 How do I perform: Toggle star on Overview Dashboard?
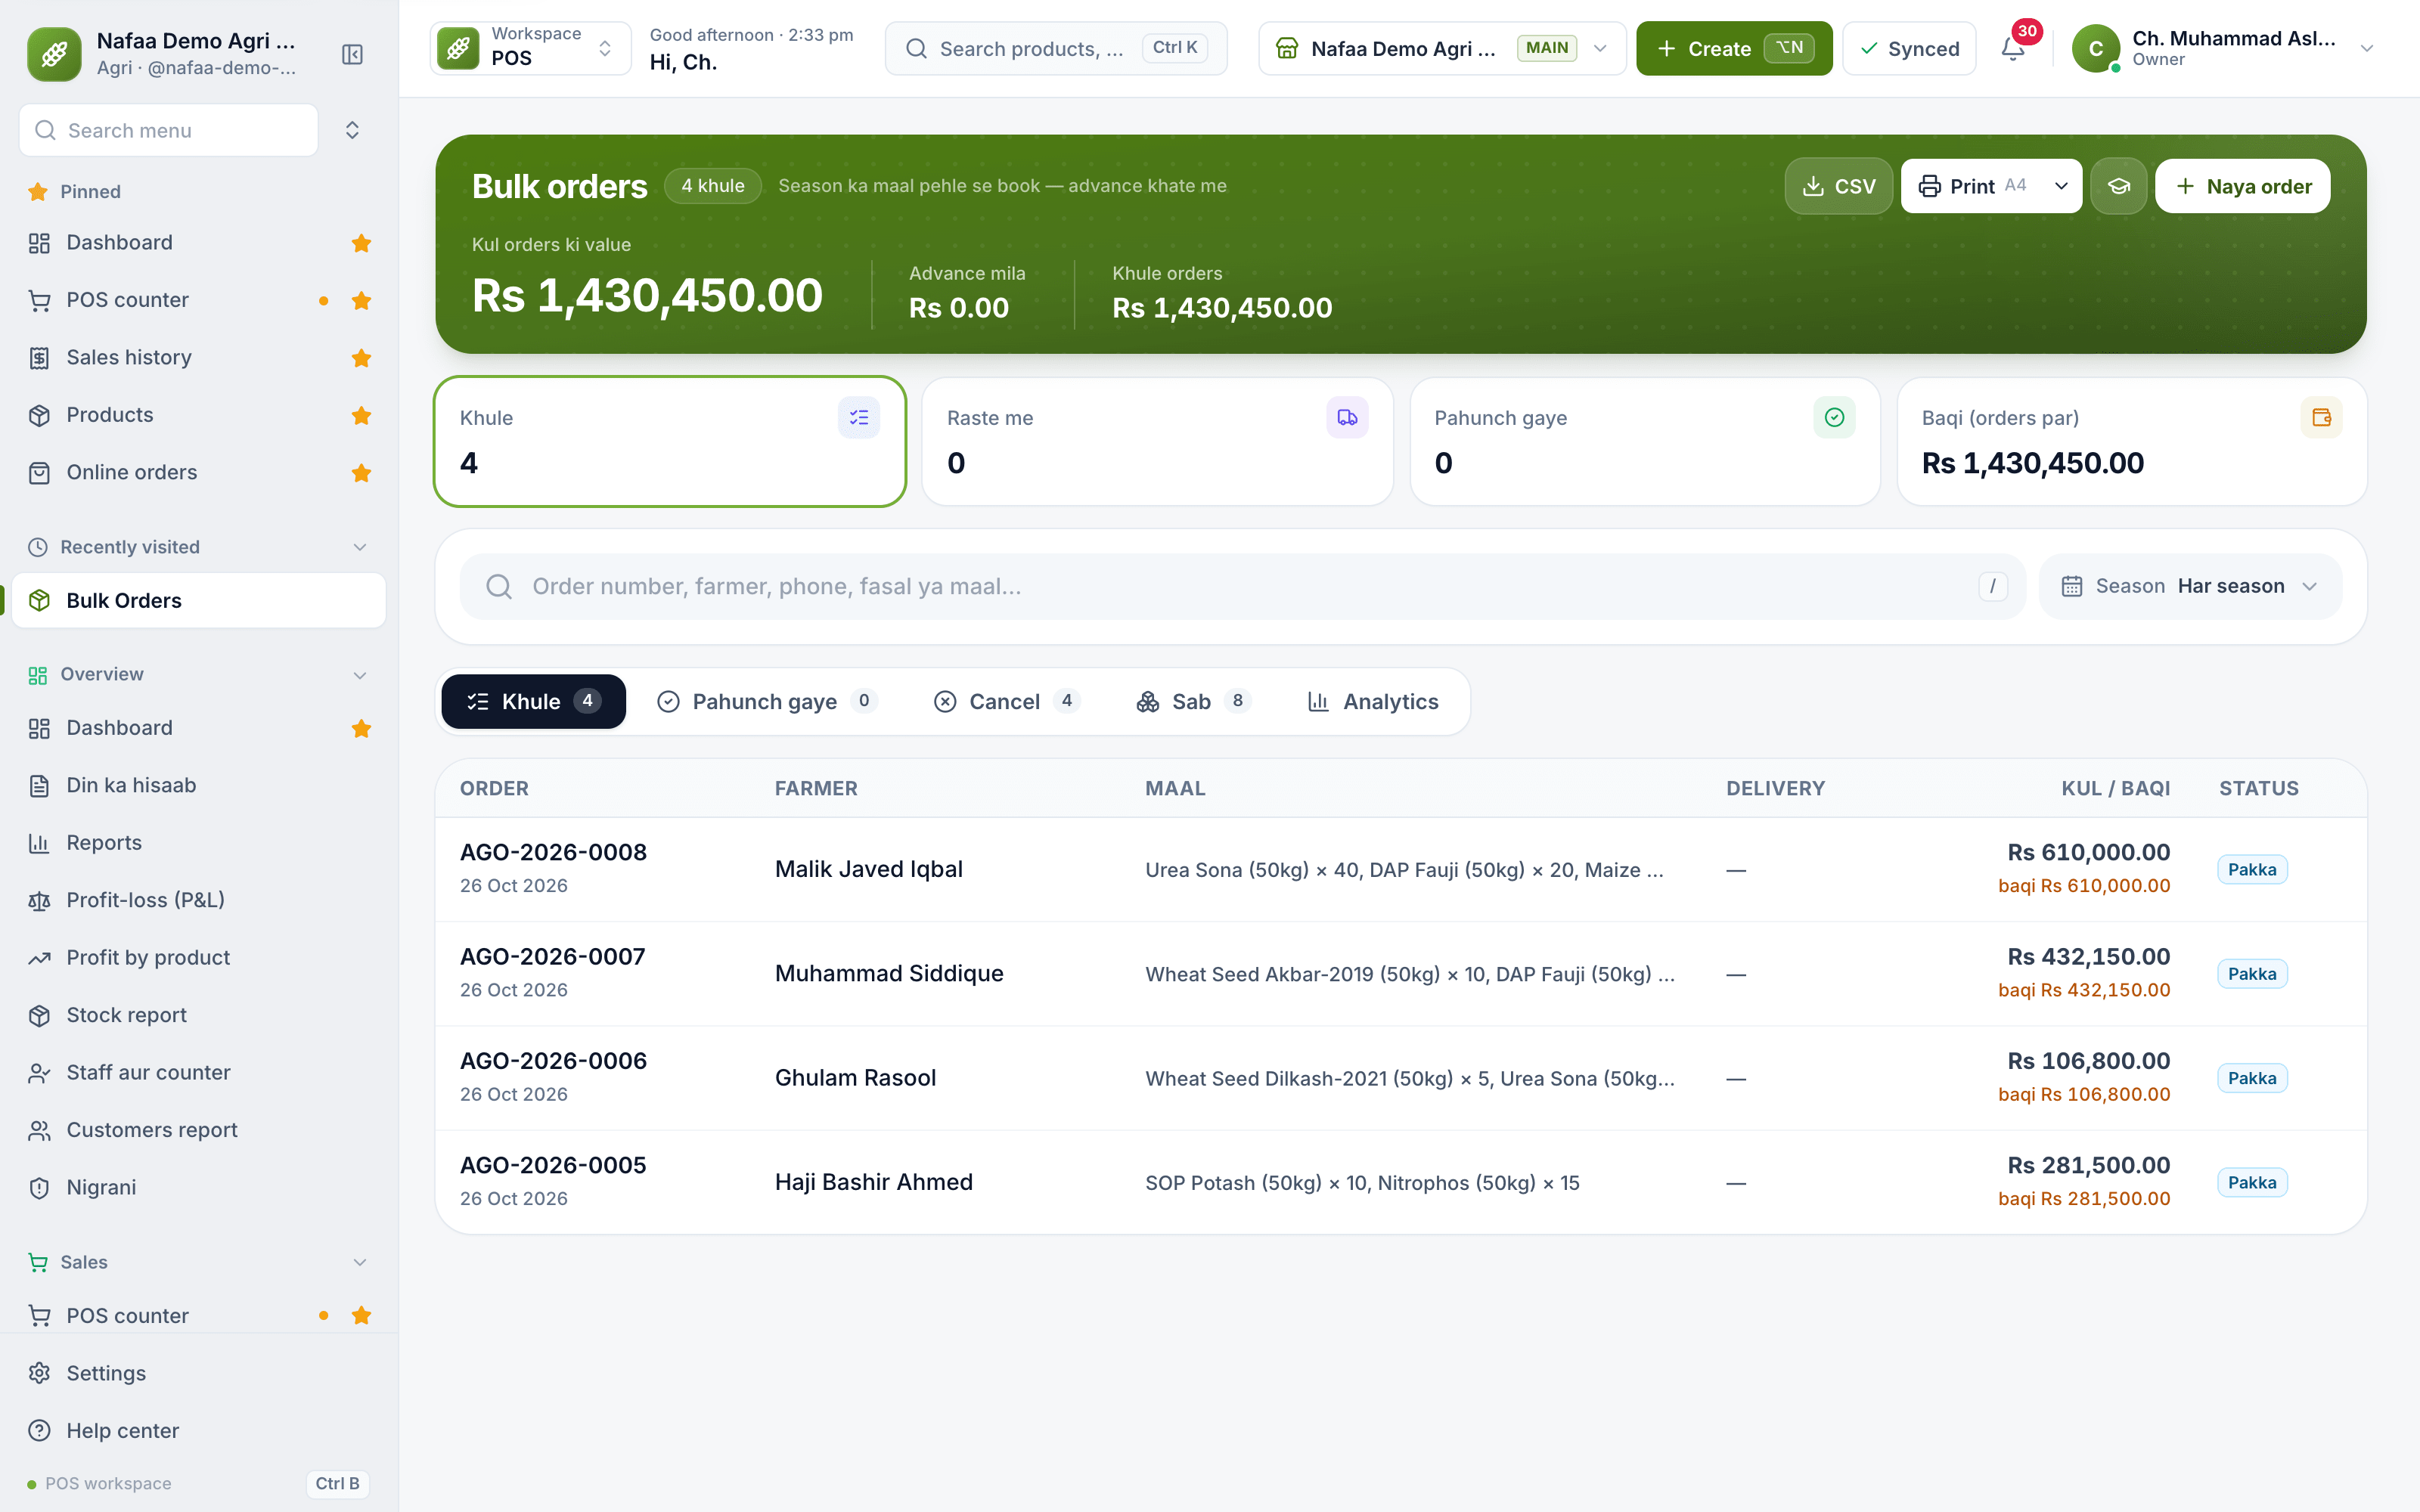[362, 728]
